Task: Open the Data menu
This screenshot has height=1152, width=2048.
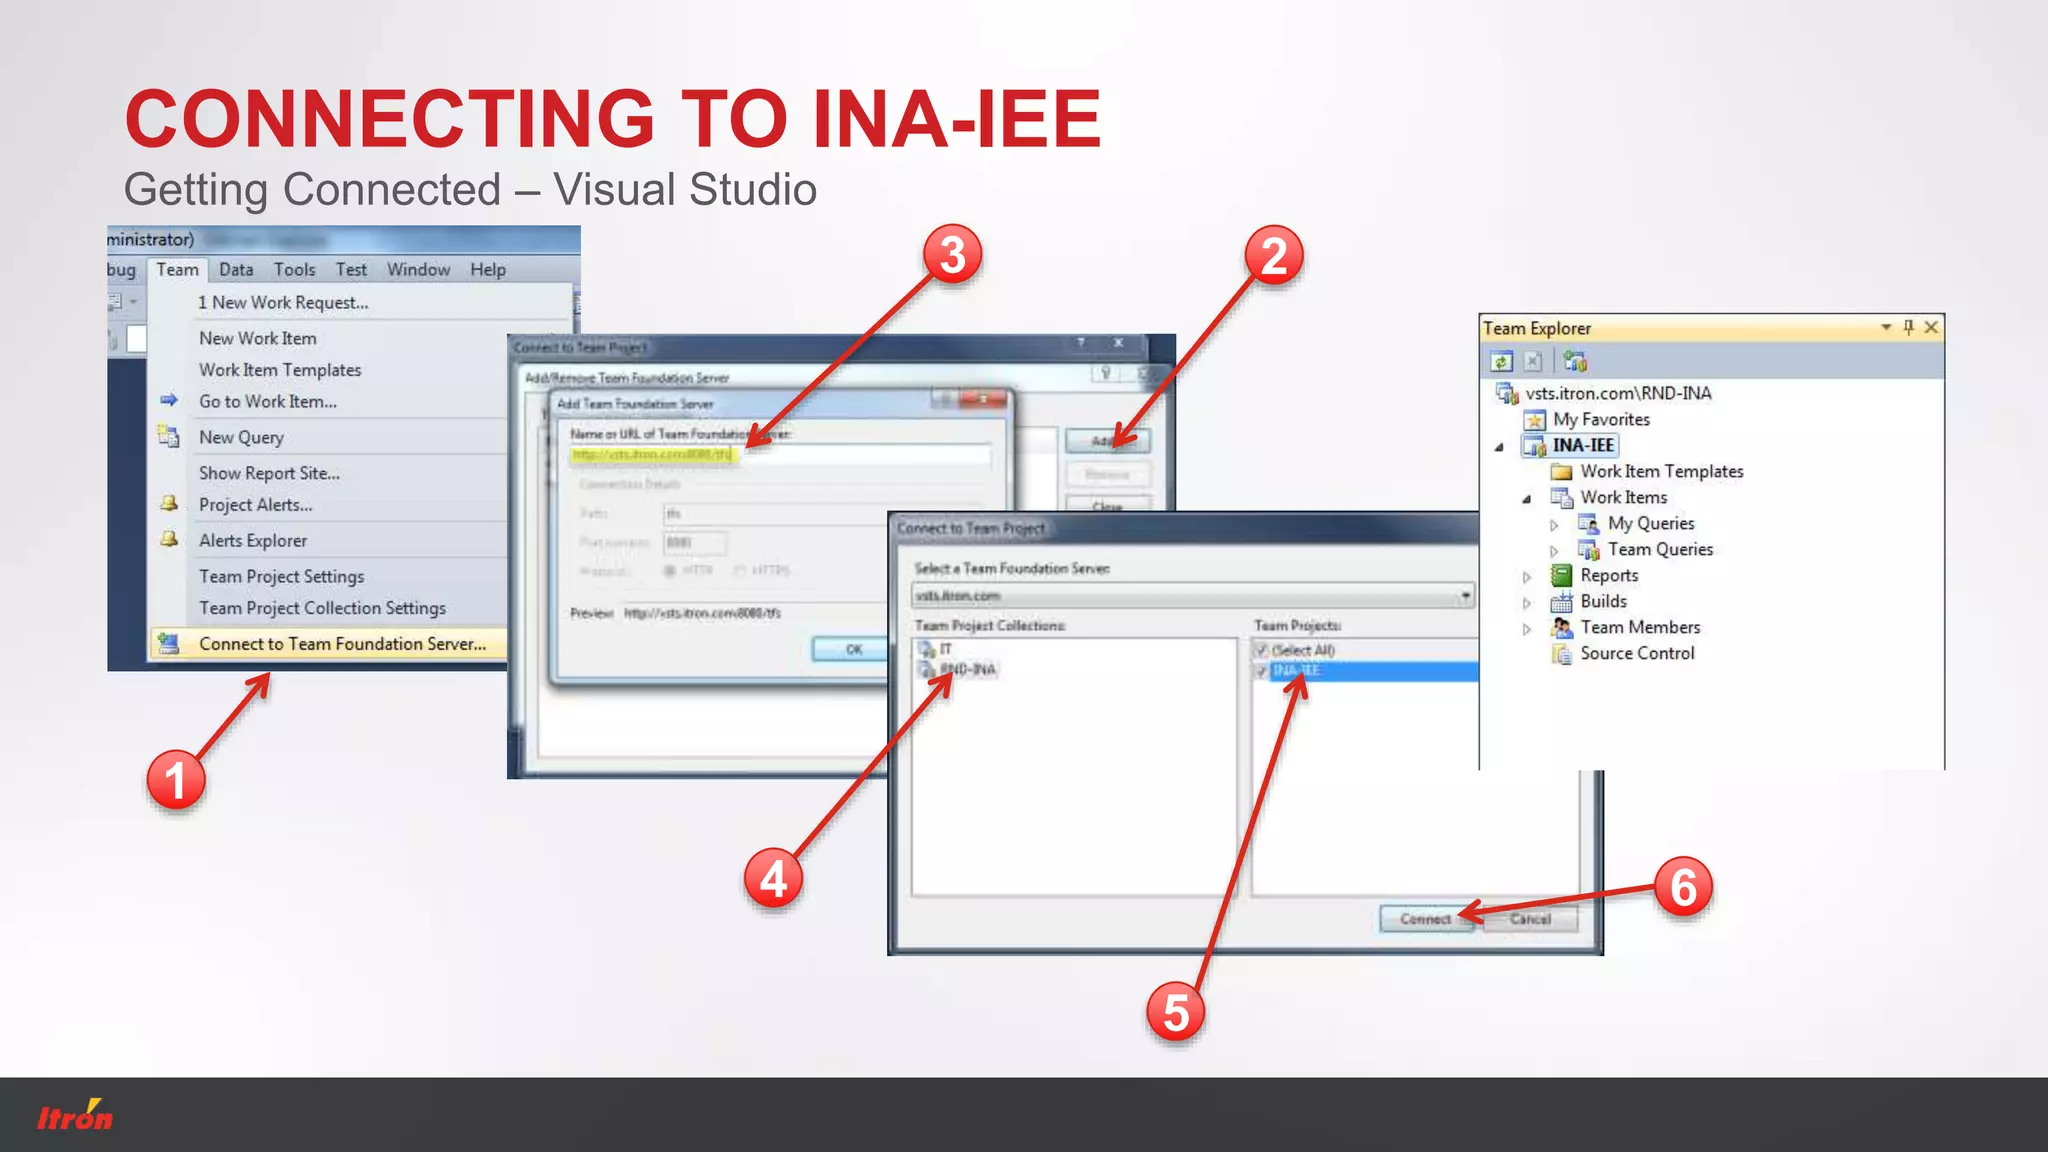Action: coord(236,269)
